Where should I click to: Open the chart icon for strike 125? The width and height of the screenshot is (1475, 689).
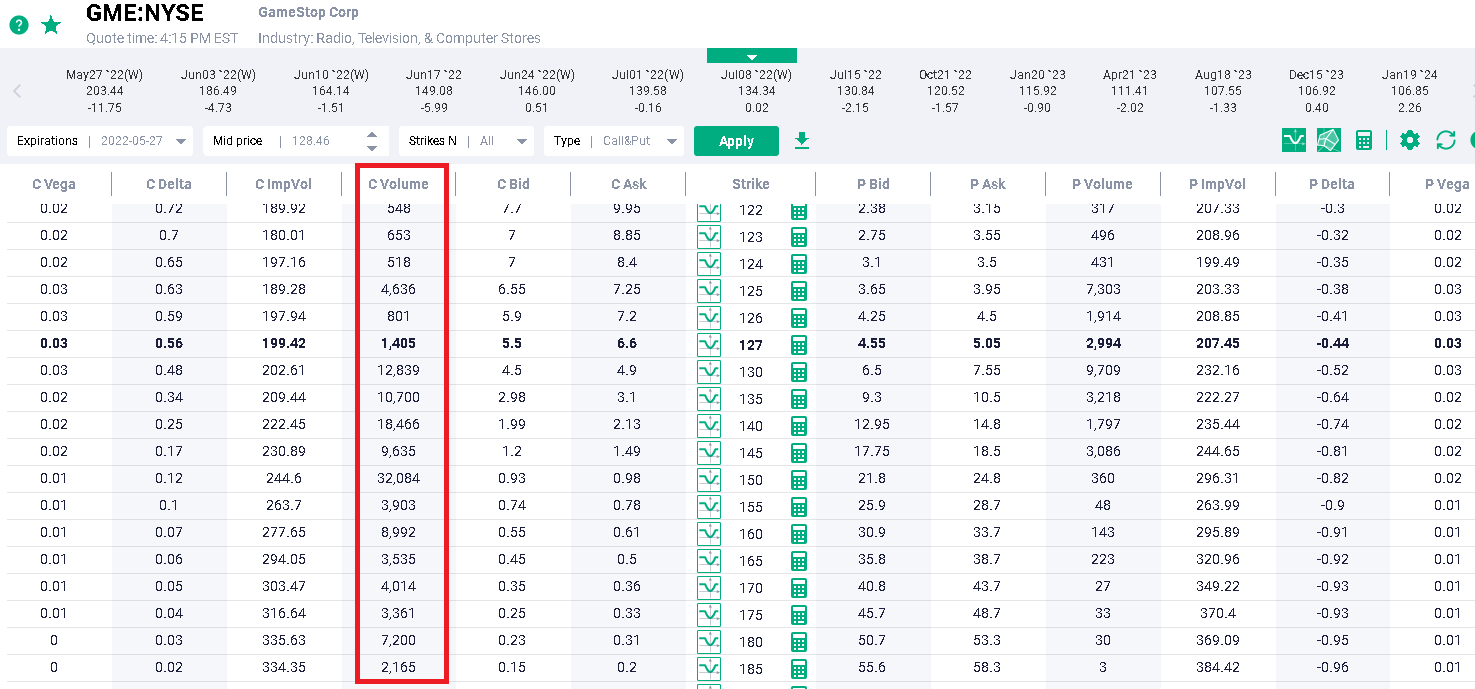click(709, 291)
